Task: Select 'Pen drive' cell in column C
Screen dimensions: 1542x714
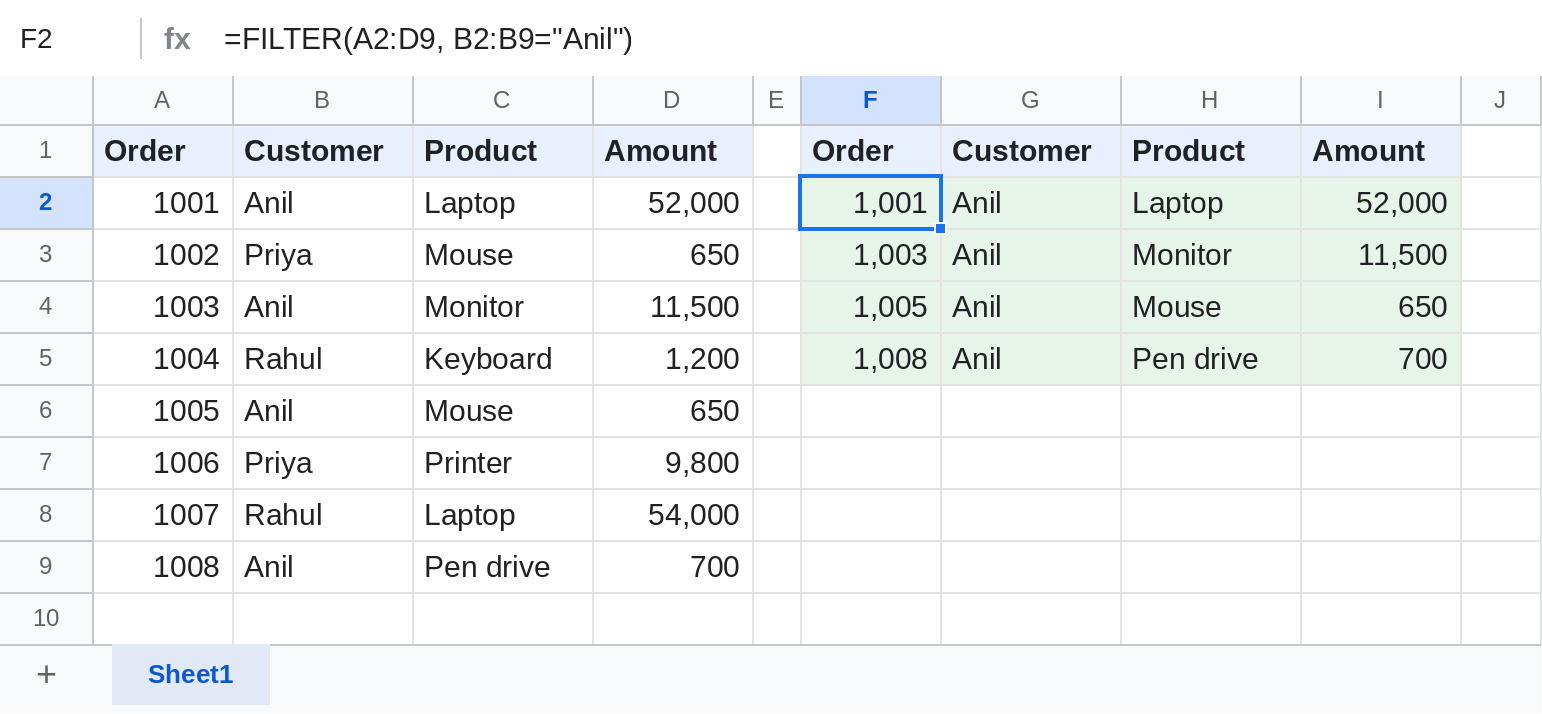Action: 503,567
